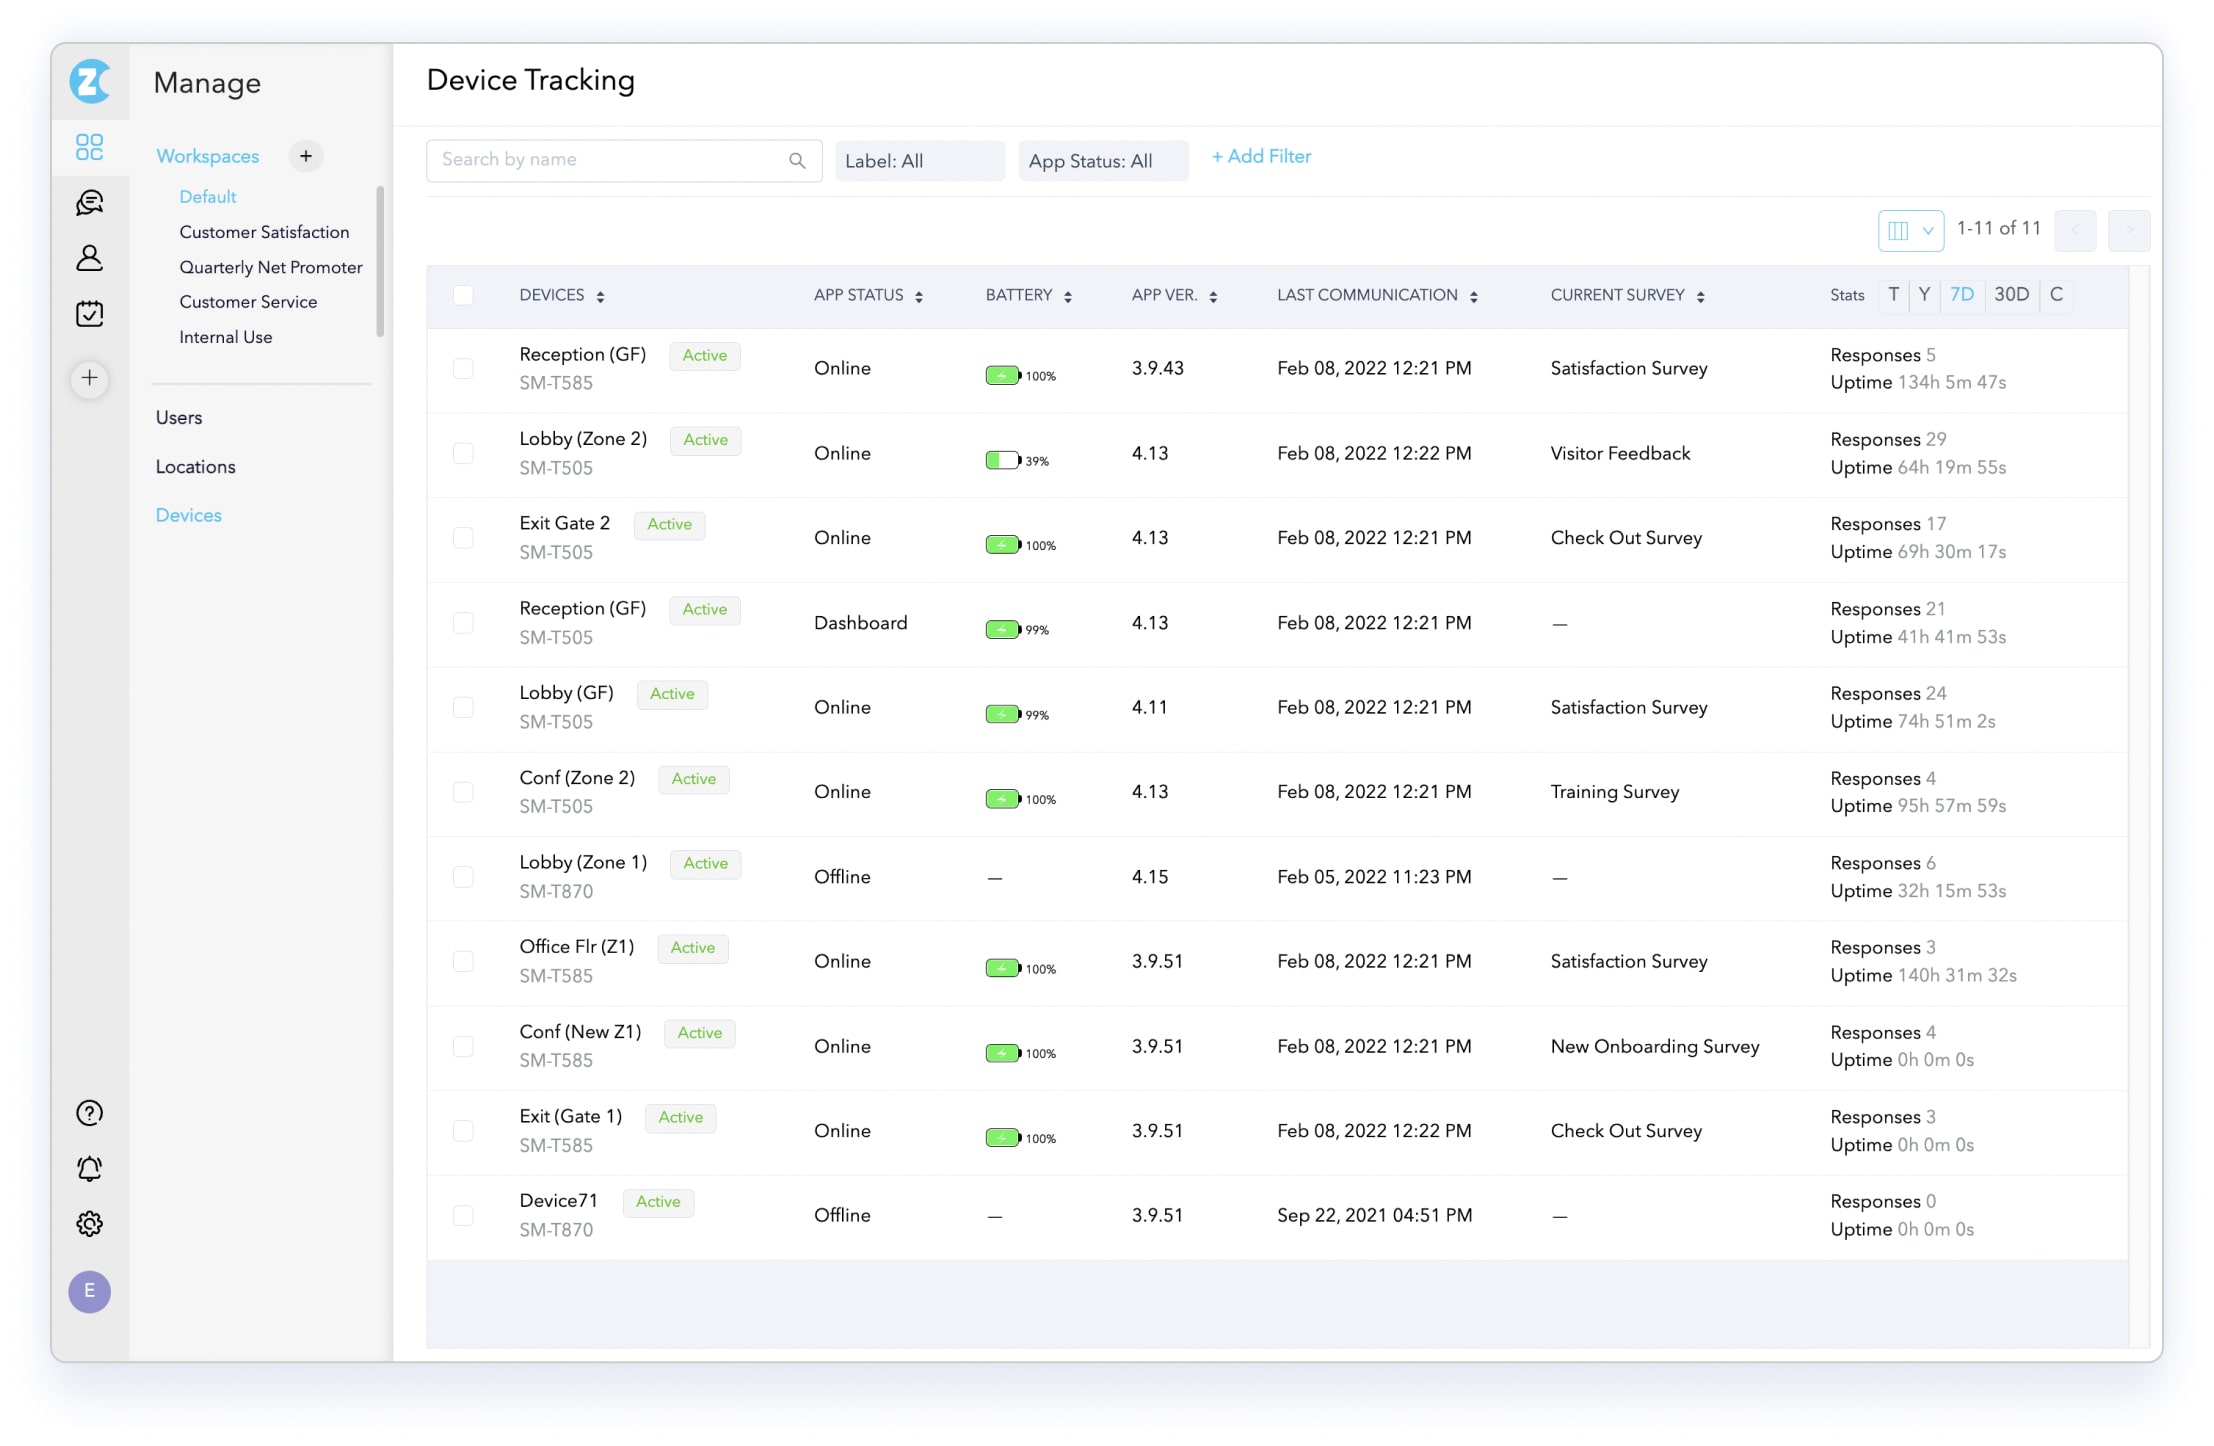This screenshot has height=1446, width=2214.
Task: Select the tasks/checklist icon in sidebar
Action: [x=90, y=313]
